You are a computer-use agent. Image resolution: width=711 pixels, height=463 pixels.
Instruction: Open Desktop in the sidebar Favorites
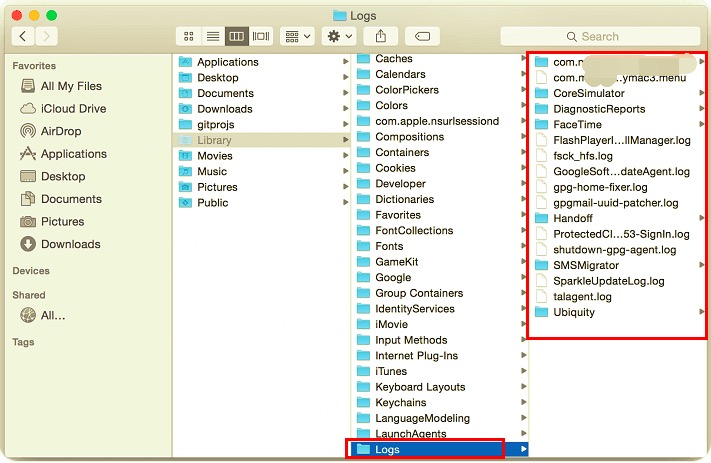pos(53,176)
